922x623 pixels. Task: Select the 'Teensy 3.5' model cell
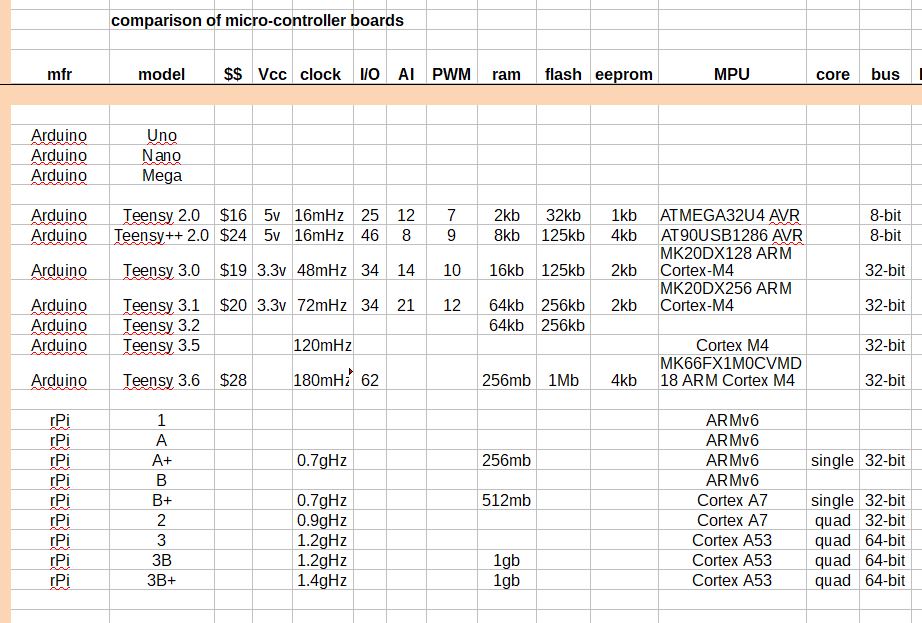point(162,346)
